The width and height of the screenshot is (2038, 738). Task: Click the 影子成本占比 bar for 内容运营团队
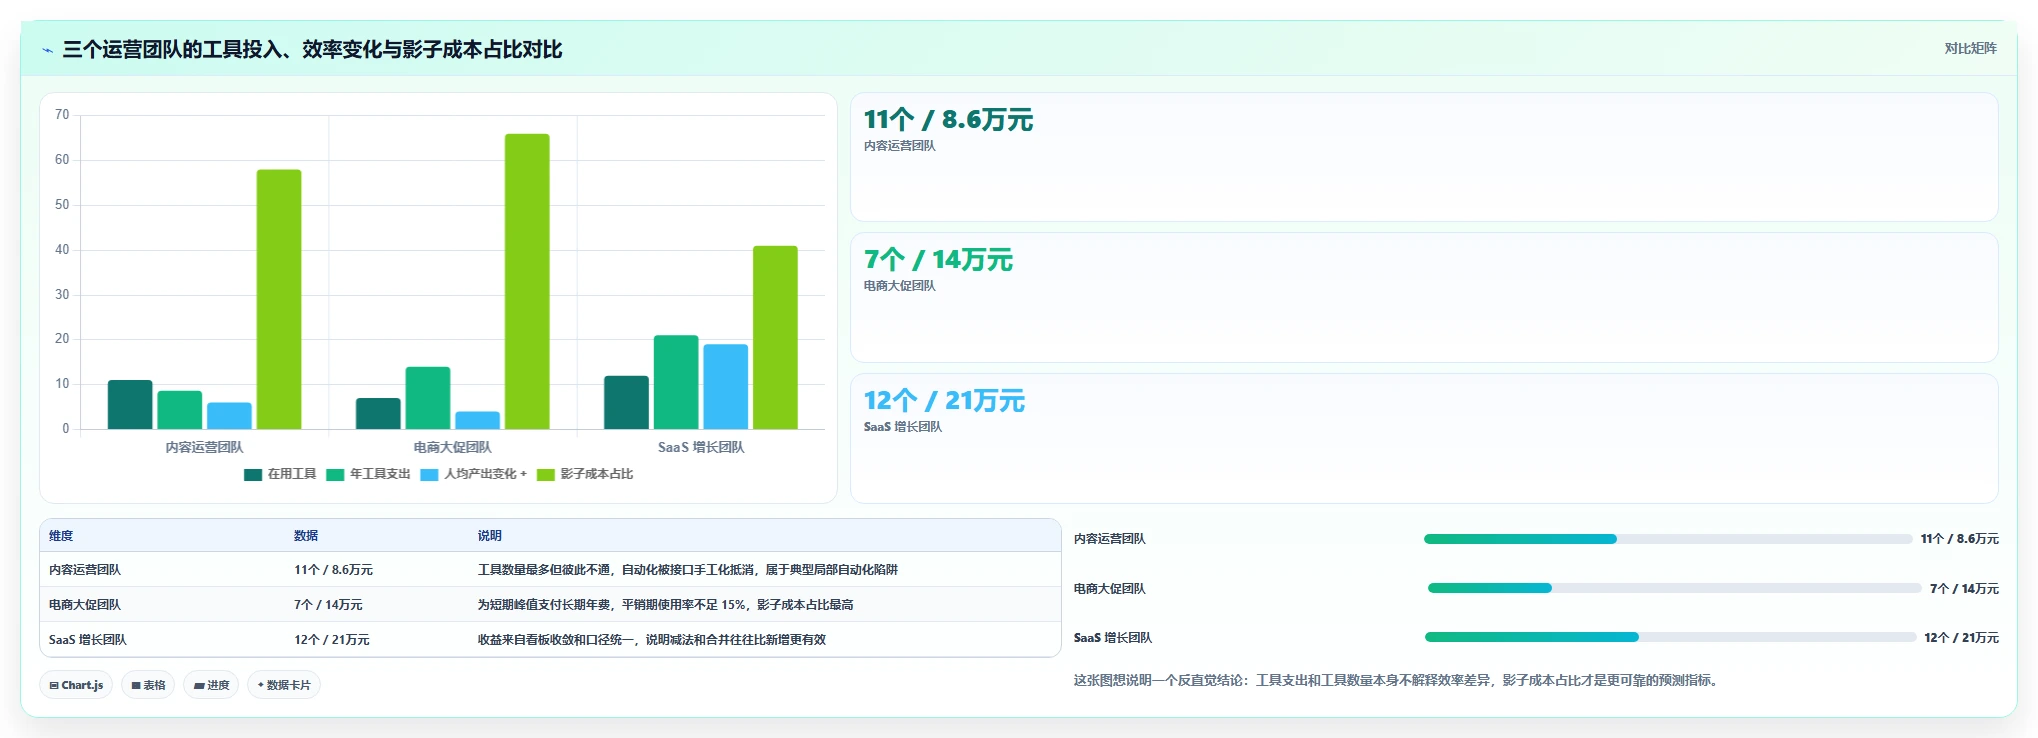tap(279, 299)
